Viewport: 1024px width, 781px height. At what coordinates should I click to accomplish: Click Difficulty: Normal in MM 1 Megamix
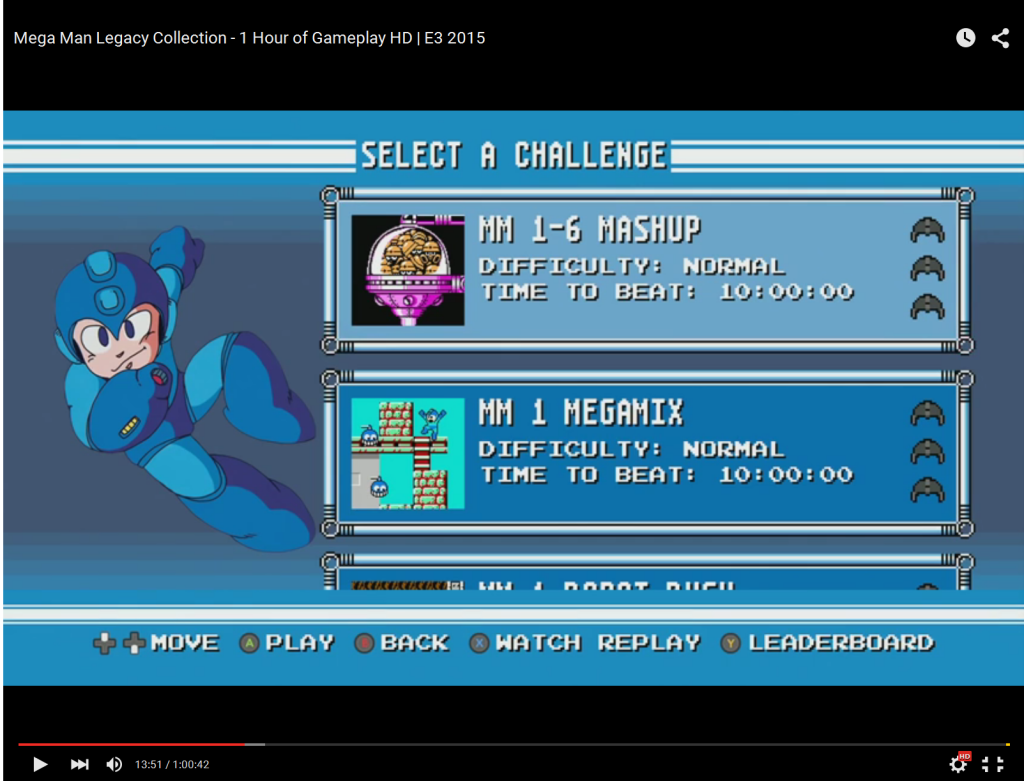632,449
